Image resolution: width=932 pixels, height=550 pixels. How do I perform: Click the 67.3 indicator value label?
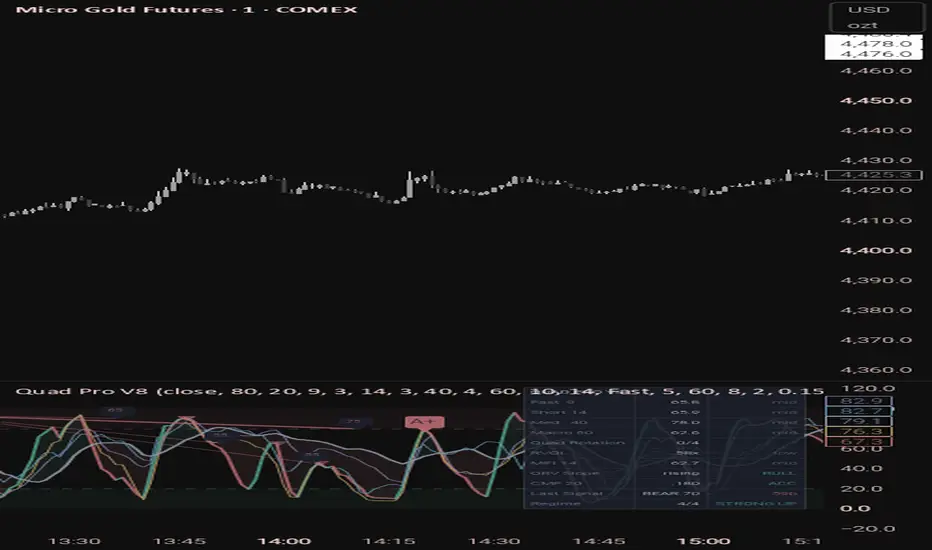coord(859,442)
